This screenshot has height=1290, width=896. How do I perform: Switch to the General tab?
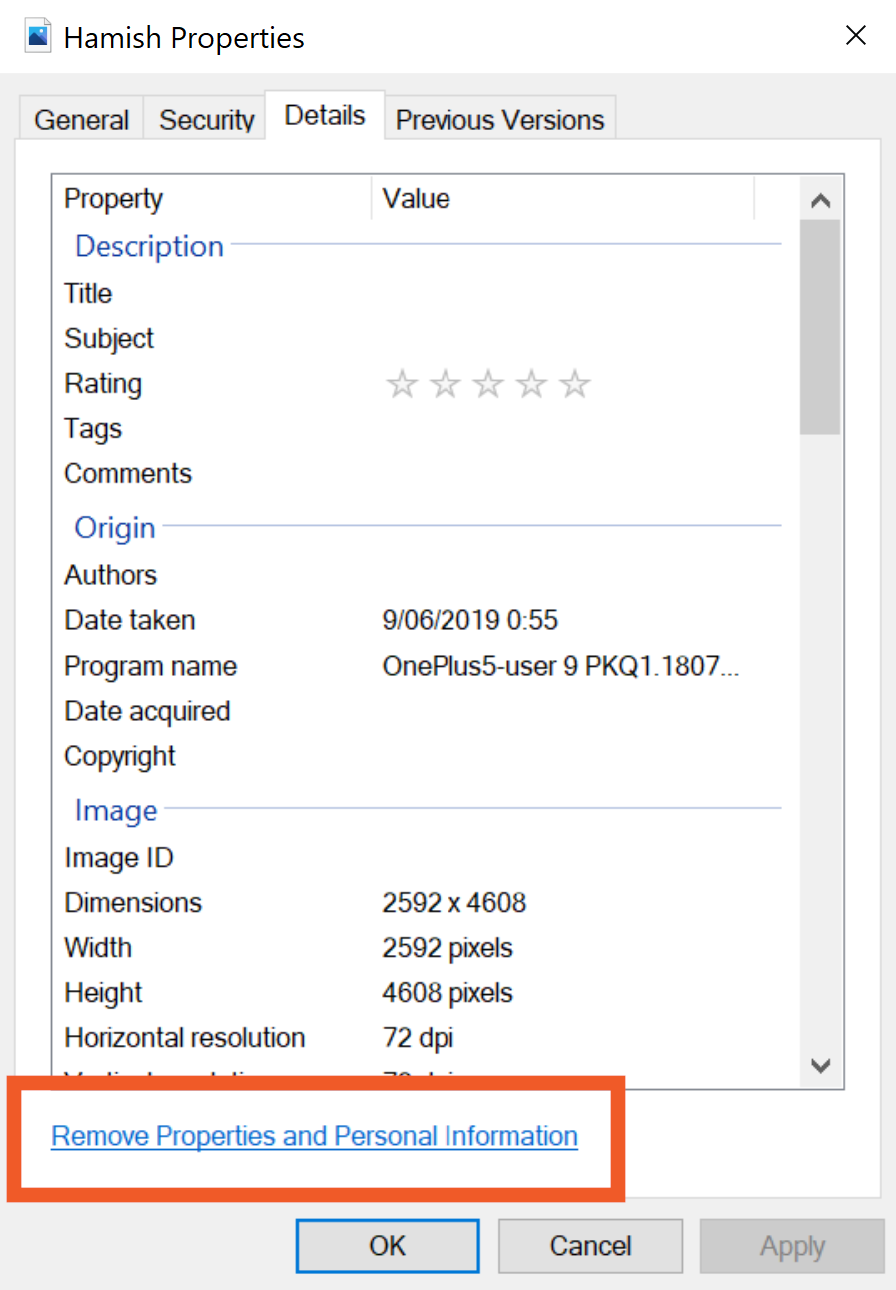coord(81,120)
